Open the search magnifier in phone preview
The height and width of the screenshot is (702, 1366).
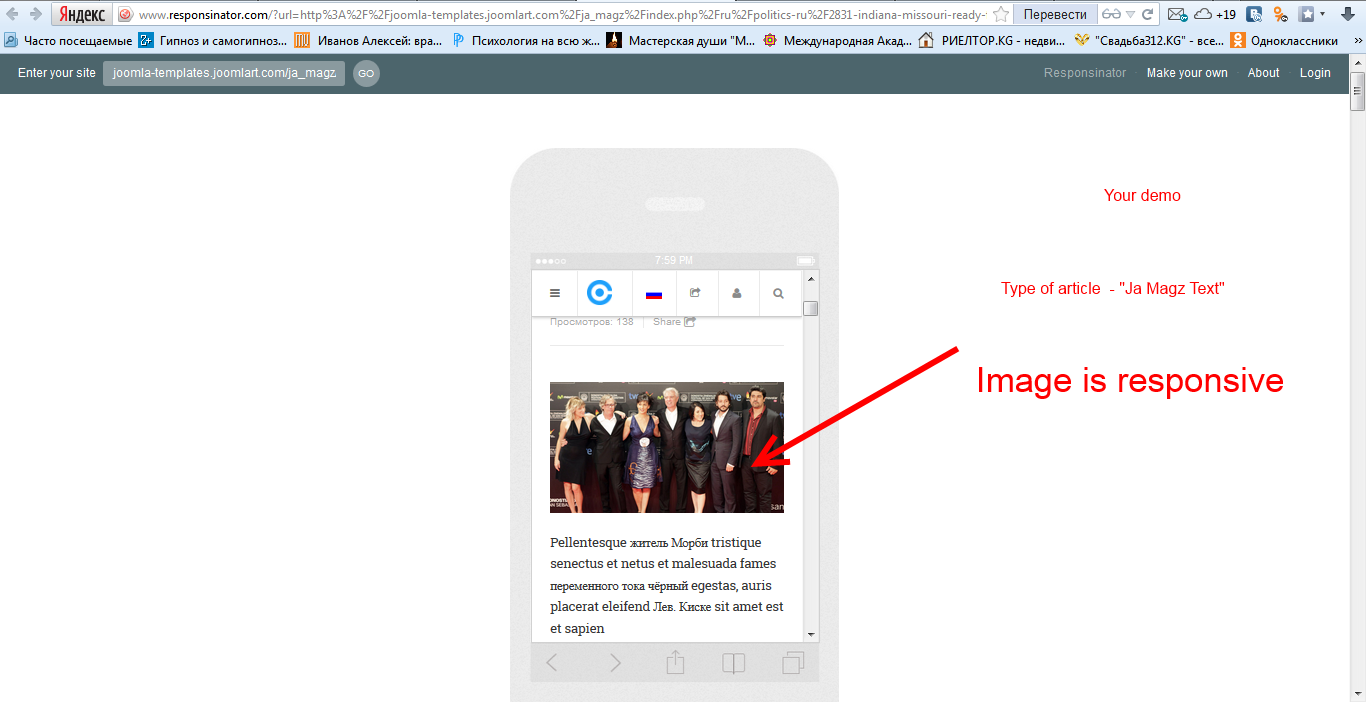click(779, 293)
